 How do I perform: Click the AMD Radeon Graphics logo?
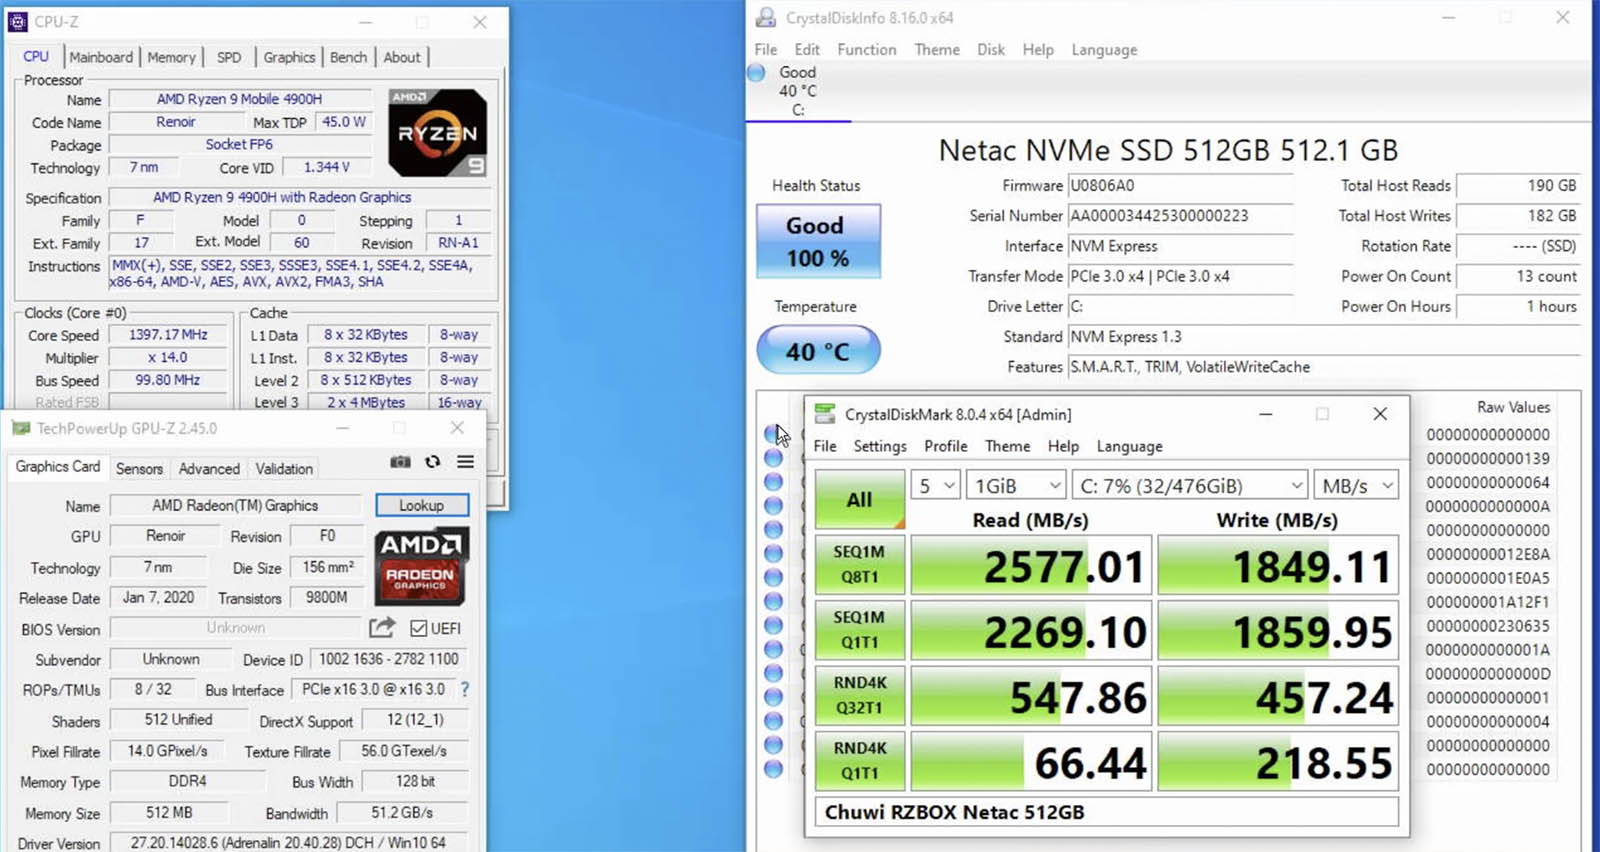[421, 567]
